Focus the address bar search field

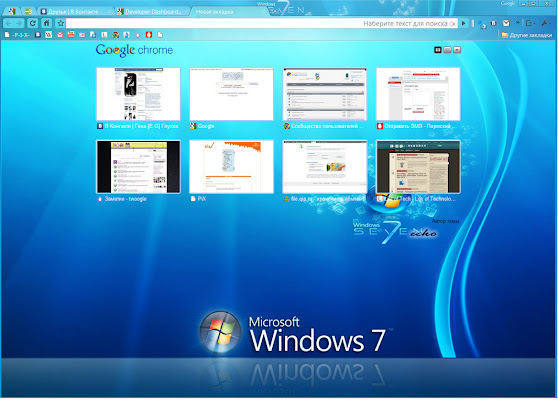click(262, 23)
